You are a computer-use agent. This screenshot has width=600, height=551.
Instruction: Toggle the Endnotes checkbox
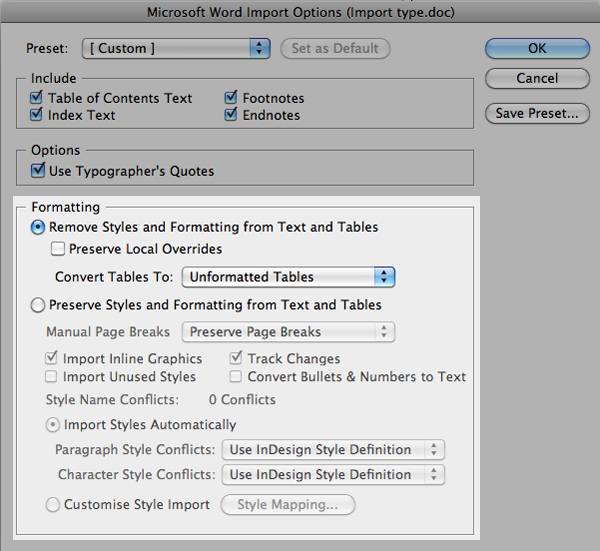[x=231, y=114]
